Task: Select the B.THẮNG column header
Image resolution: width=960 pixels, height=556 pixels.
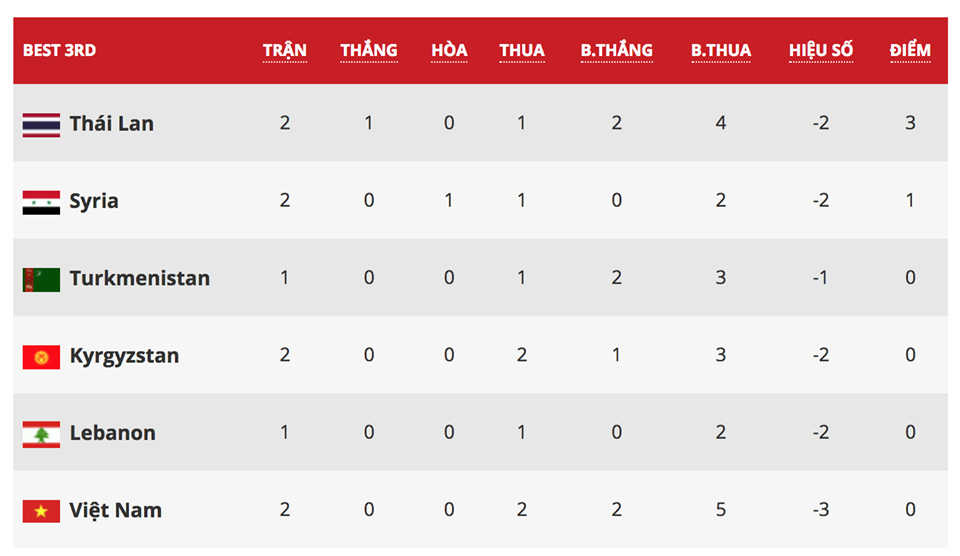Action: (616, 50)
